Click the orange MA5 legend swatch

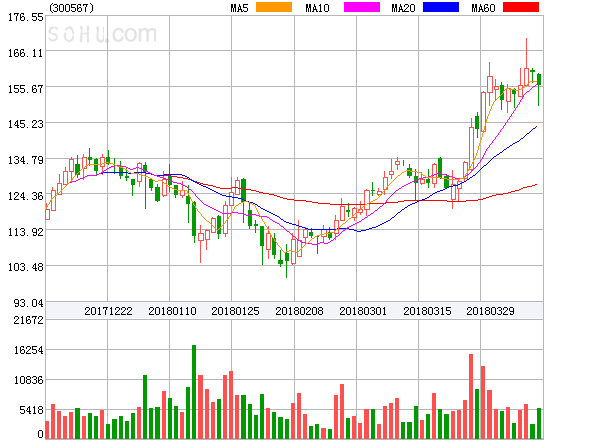(274, 7)
